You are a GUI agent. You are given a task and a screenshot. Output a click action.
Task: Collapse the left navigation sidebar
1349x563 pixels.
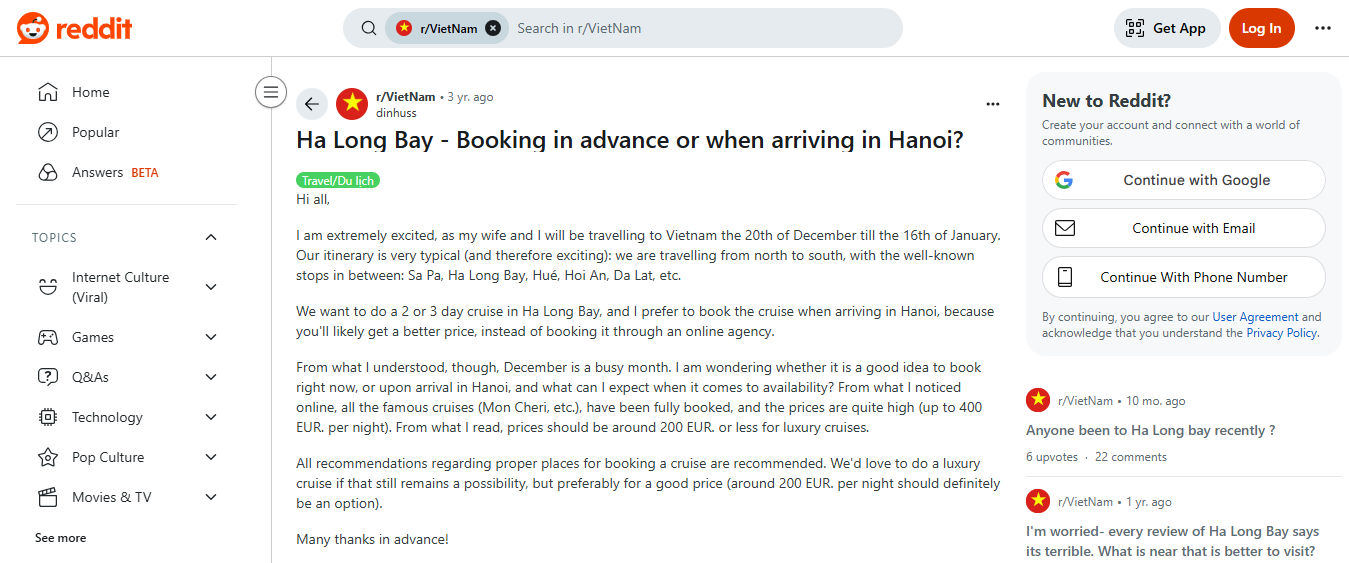(x=270, y=92)
